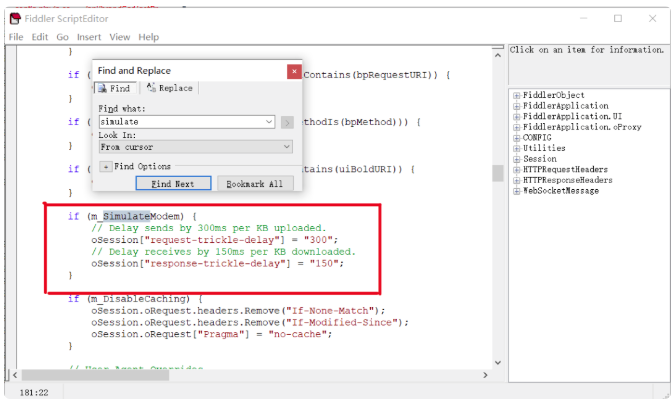The height and width of the screenshot is (404, 672).
Task: Select the HTTPResponseHeaders tree item
Action: click(567, 180)
